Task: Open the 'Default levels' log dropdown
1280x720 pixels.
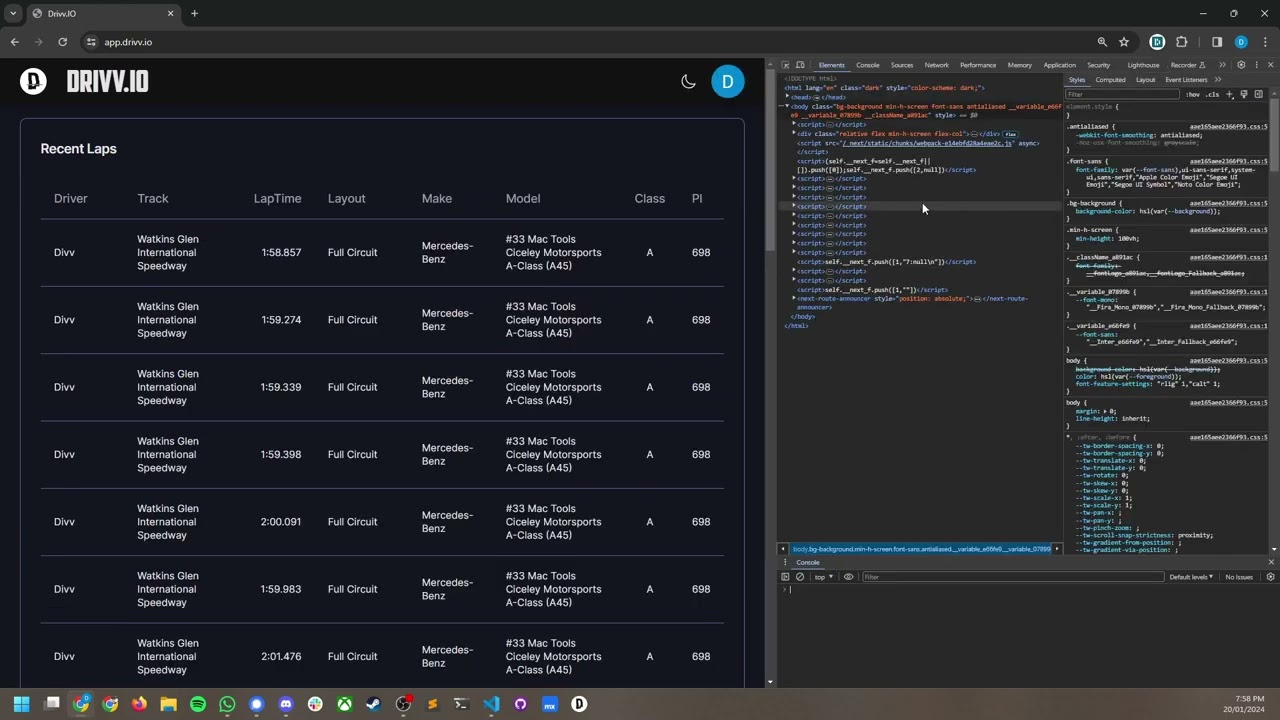Action: pyautogui.click(x=1191, y=577)
